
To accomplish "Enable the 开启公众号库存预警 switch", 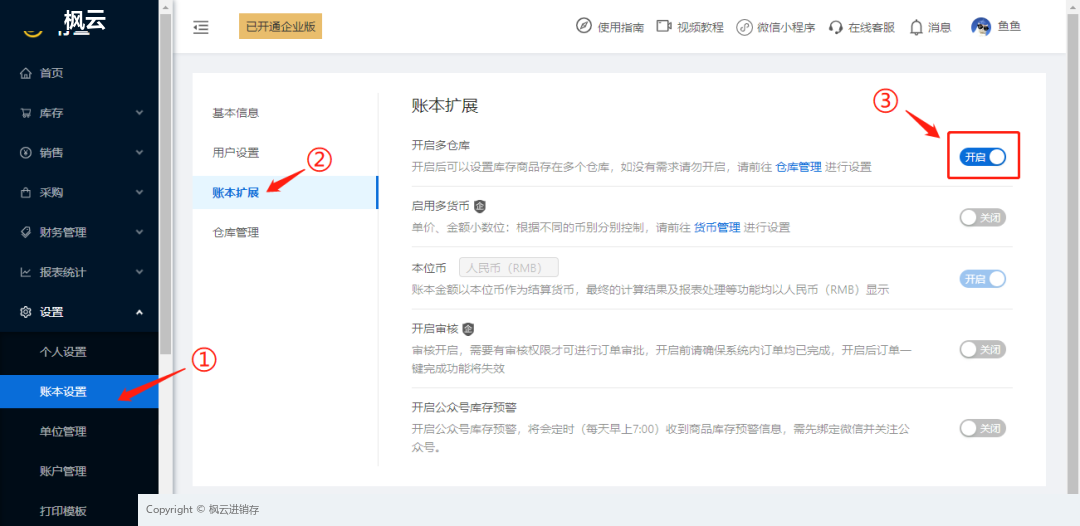I will point(983,428).
